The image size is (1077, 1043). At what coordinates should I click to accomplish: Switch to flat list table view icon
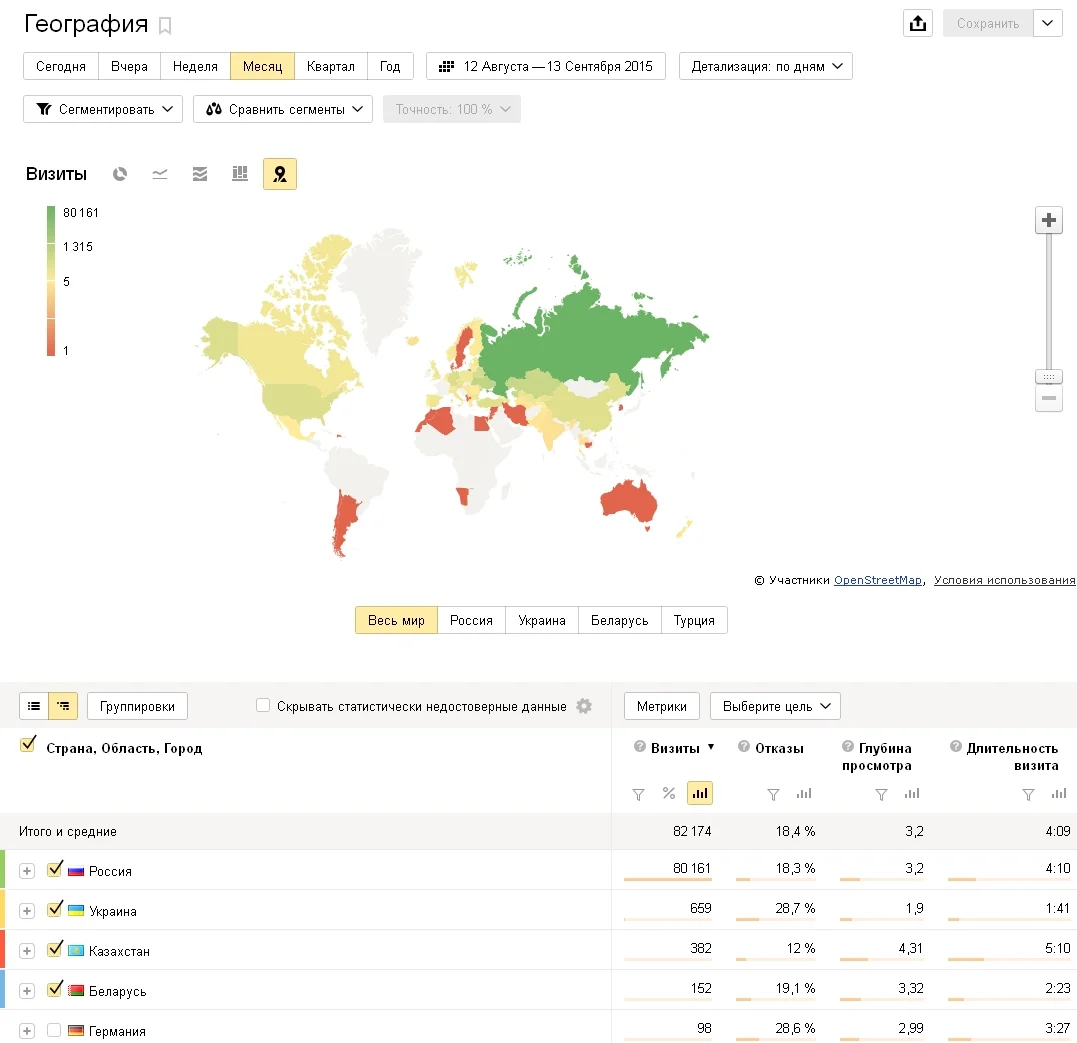click(34, 706)
